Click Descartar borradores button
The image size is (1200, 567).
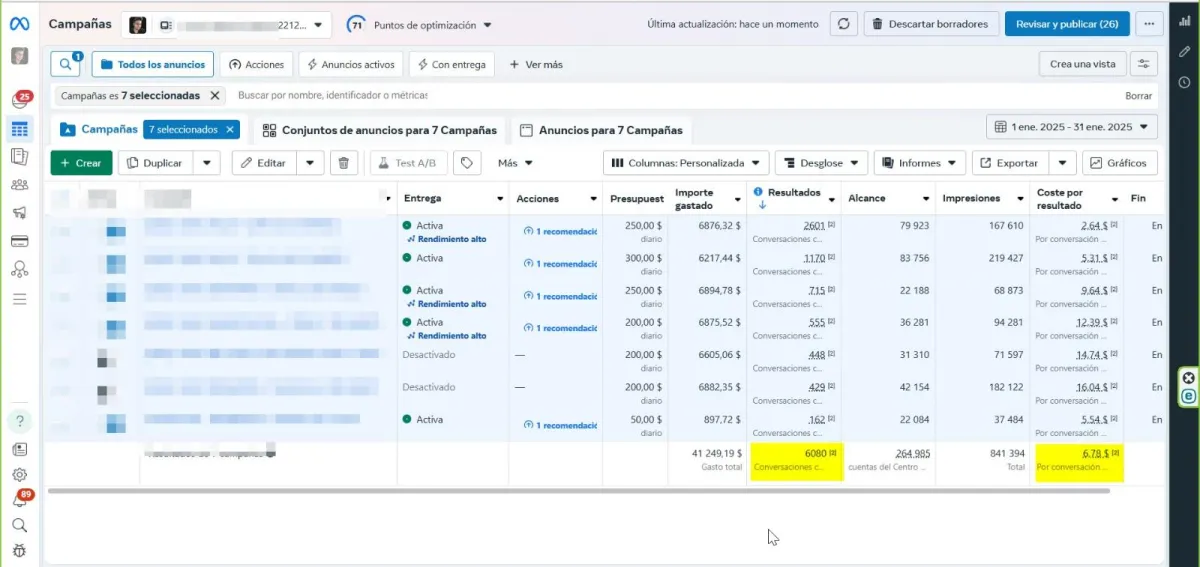click(x=930, y=24)
